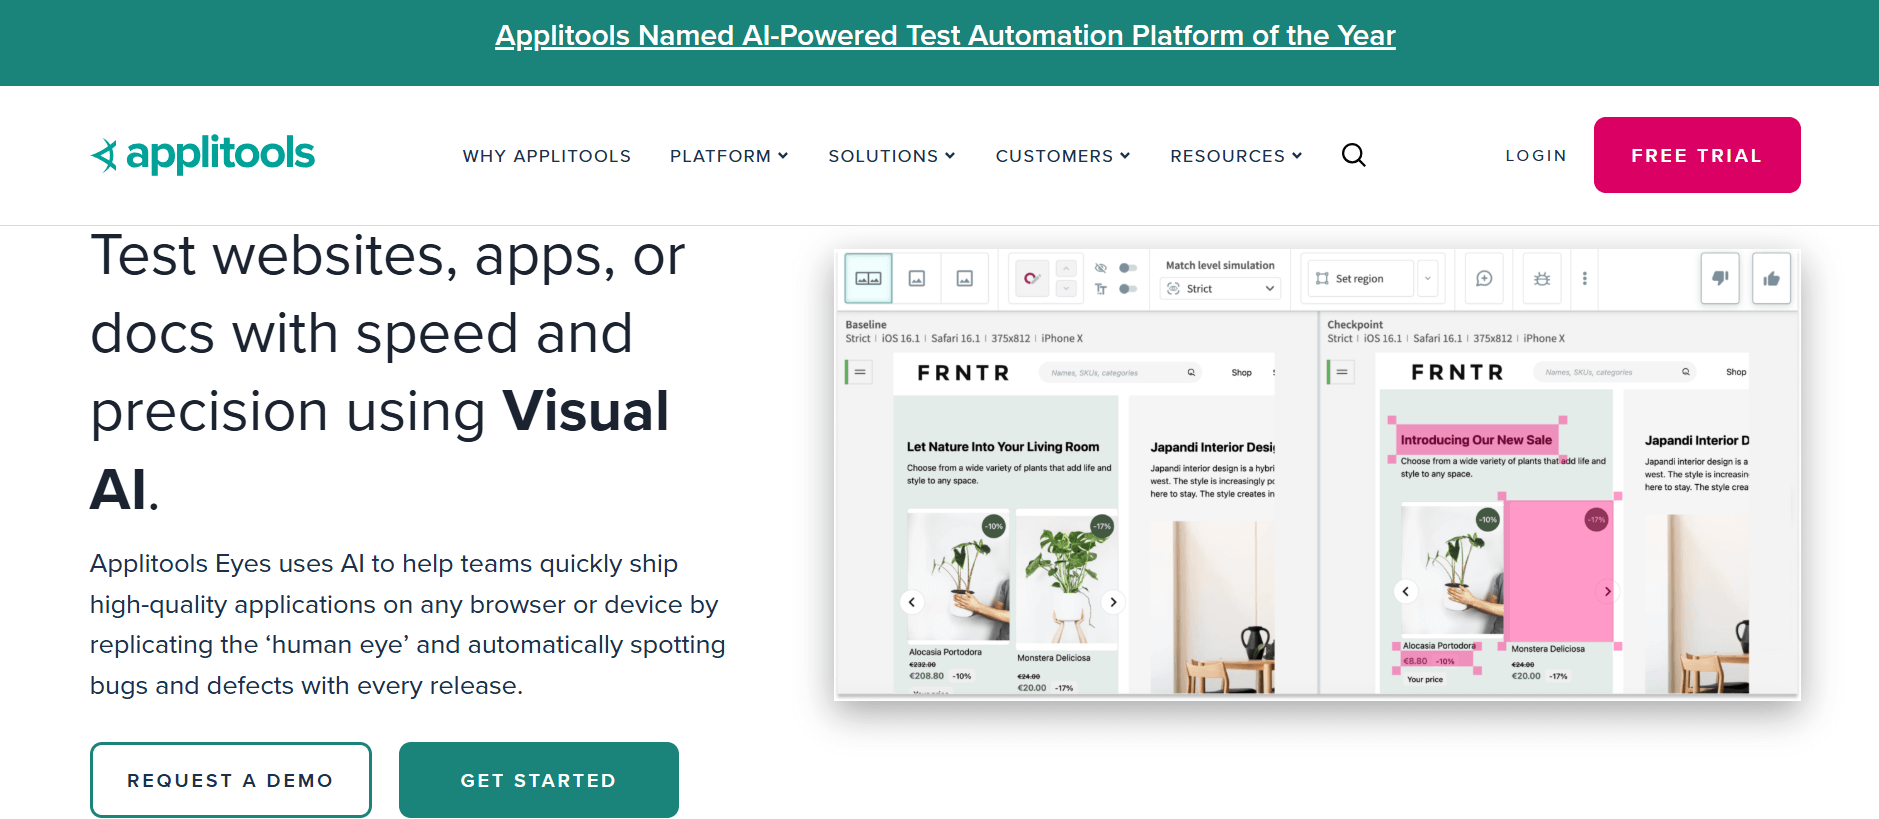Image resolution: width=1879 pixels, height=819 pixels.
Task: Click the thumbs up accept icon
Action: pyautogui.click(x=1771, y=278)
